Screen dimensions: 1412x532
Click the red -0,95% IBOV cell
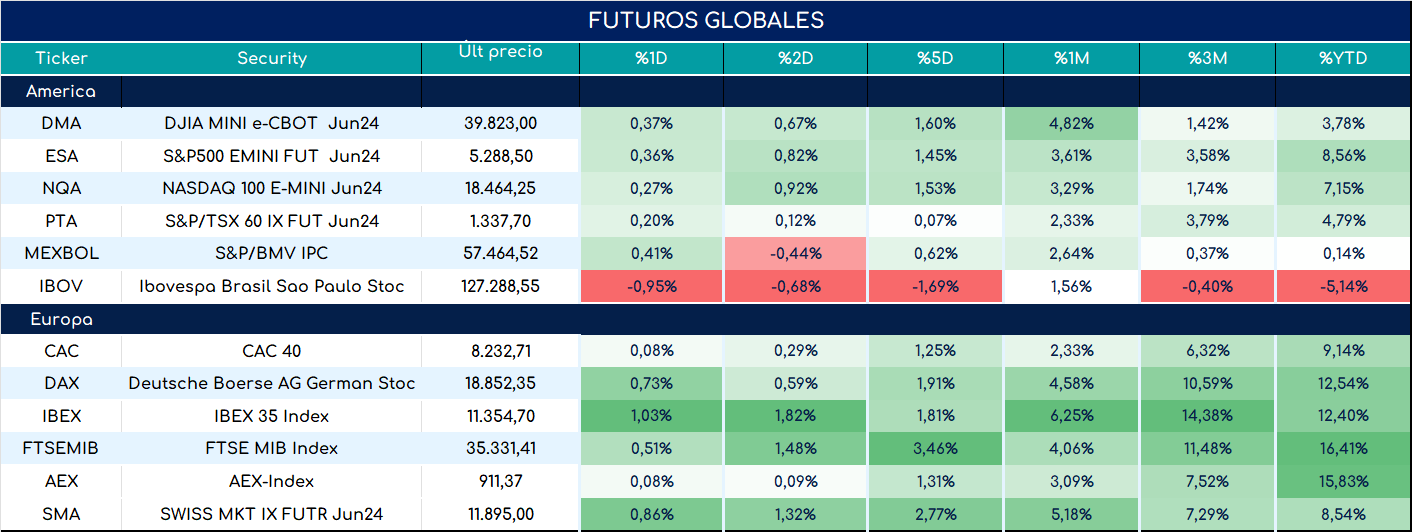point(651,286)
